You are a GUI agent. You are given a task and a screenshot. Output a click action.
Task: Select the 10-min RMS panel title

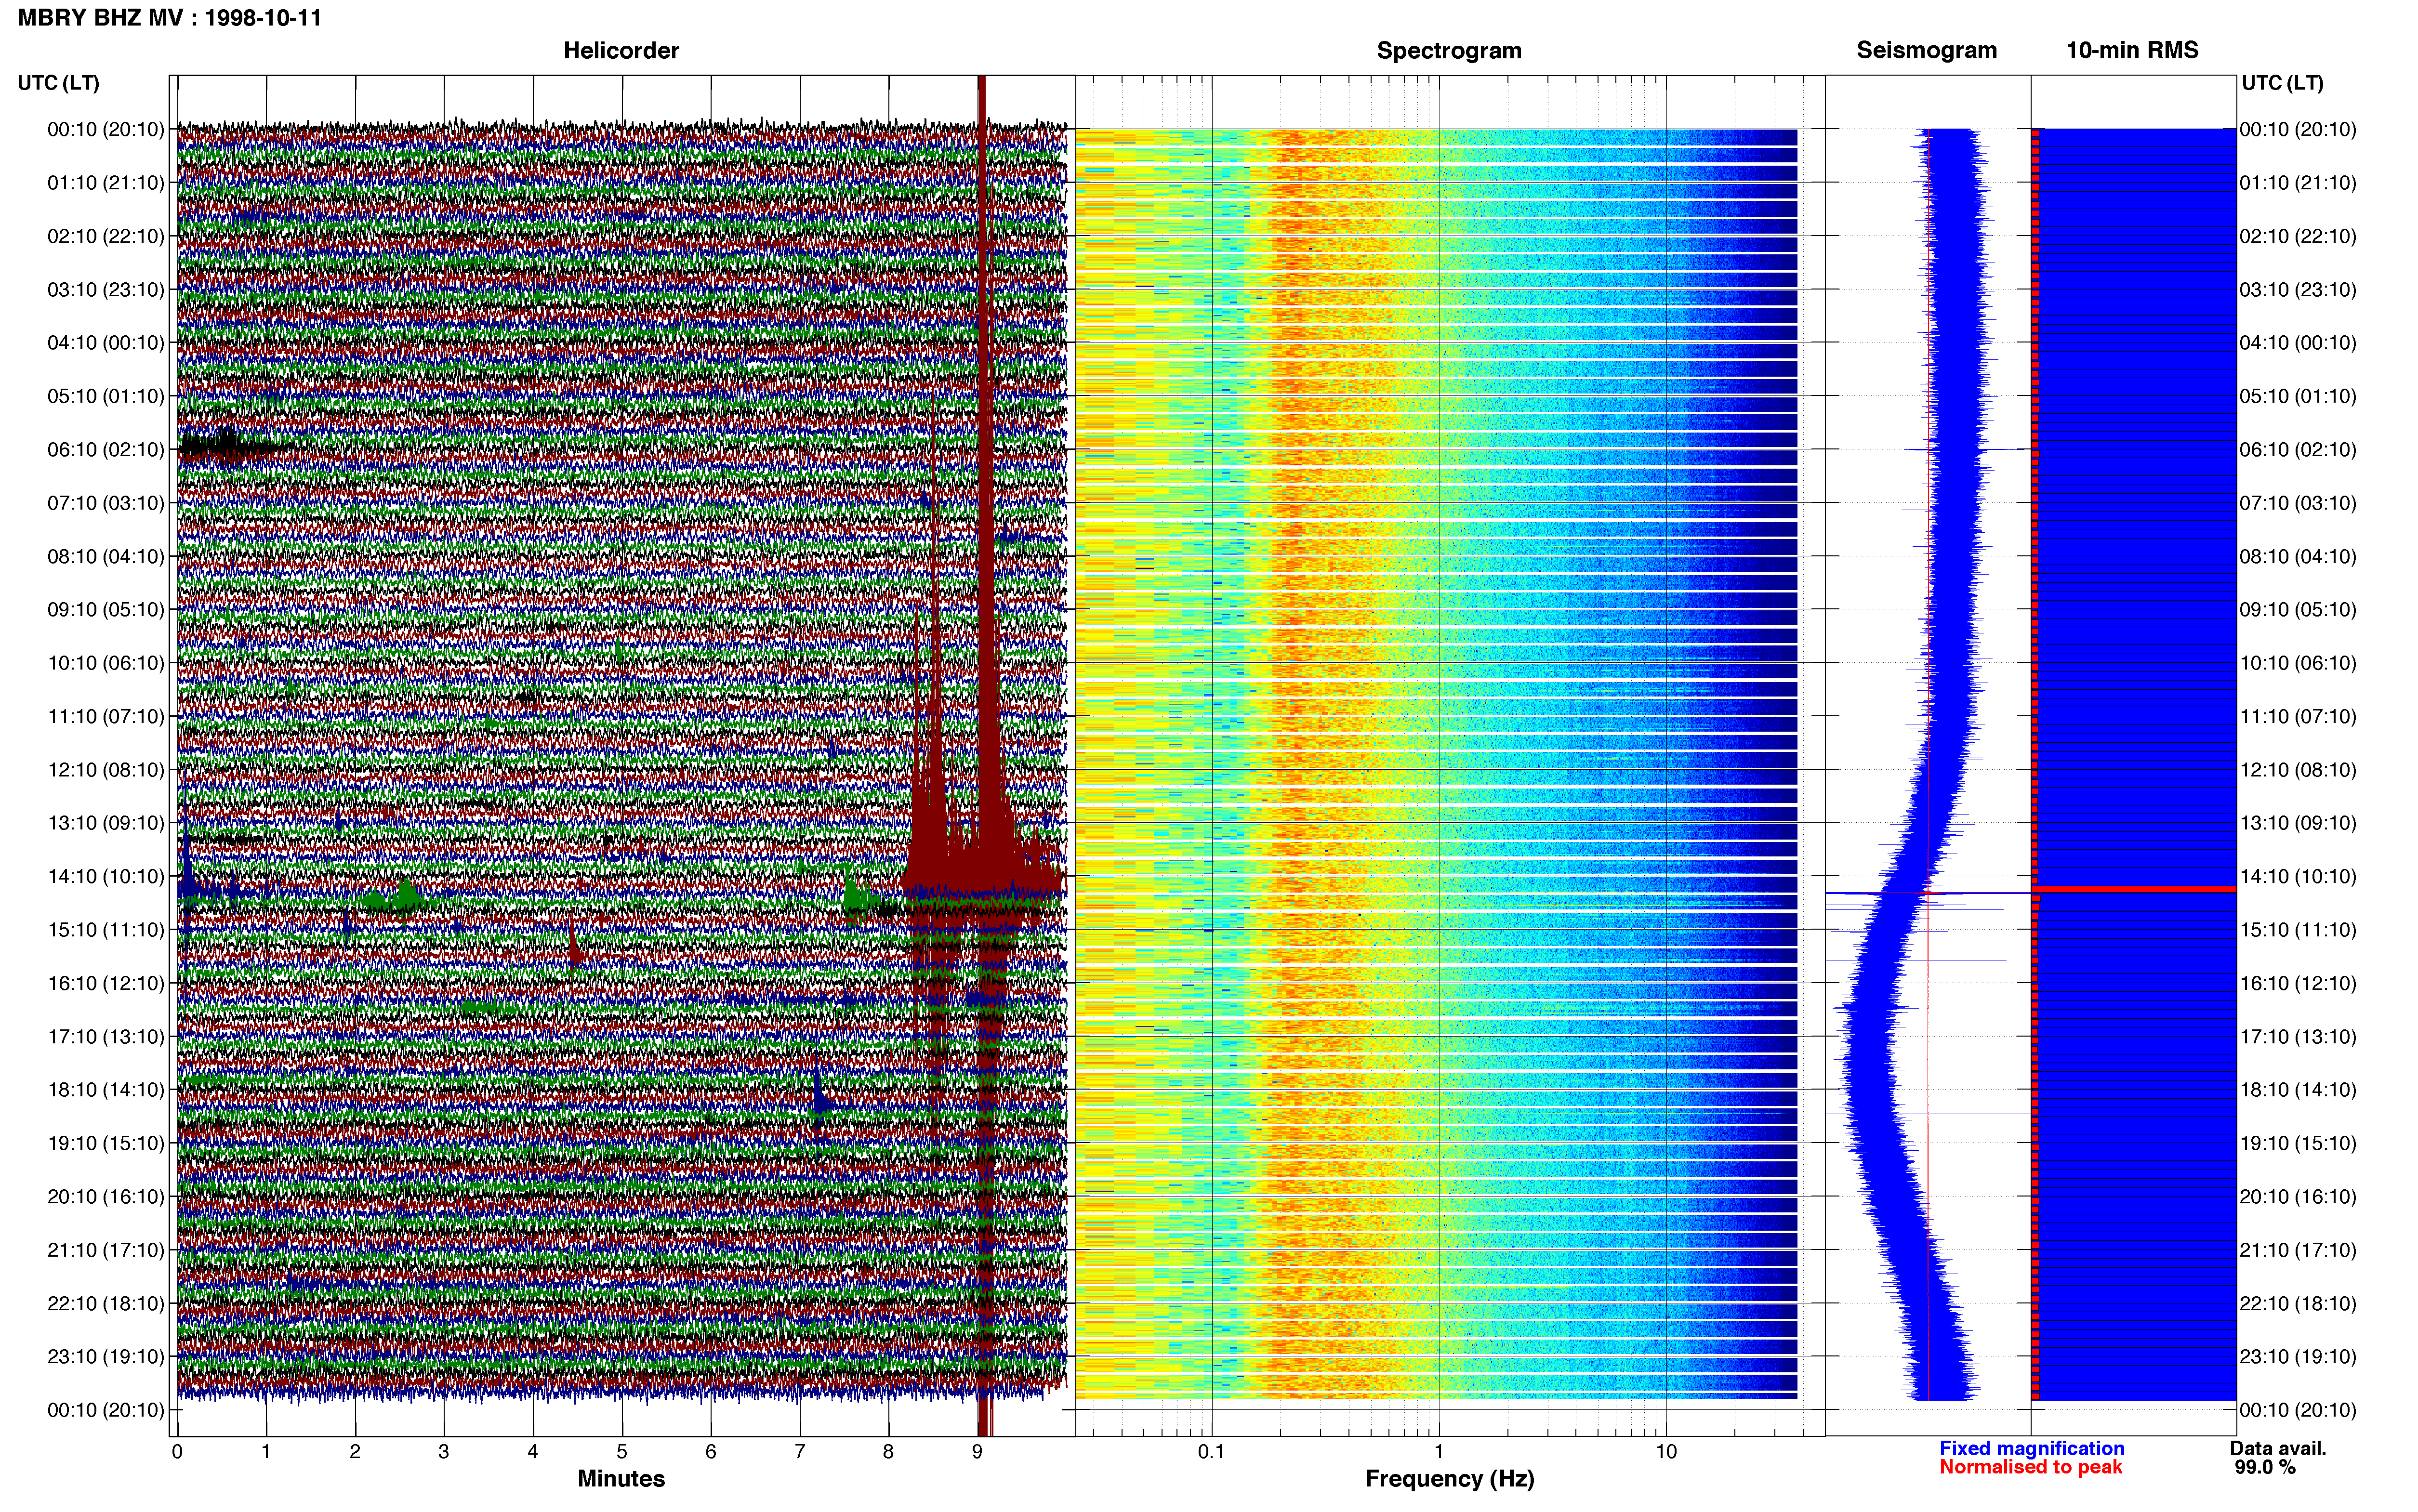[2132, 50]
